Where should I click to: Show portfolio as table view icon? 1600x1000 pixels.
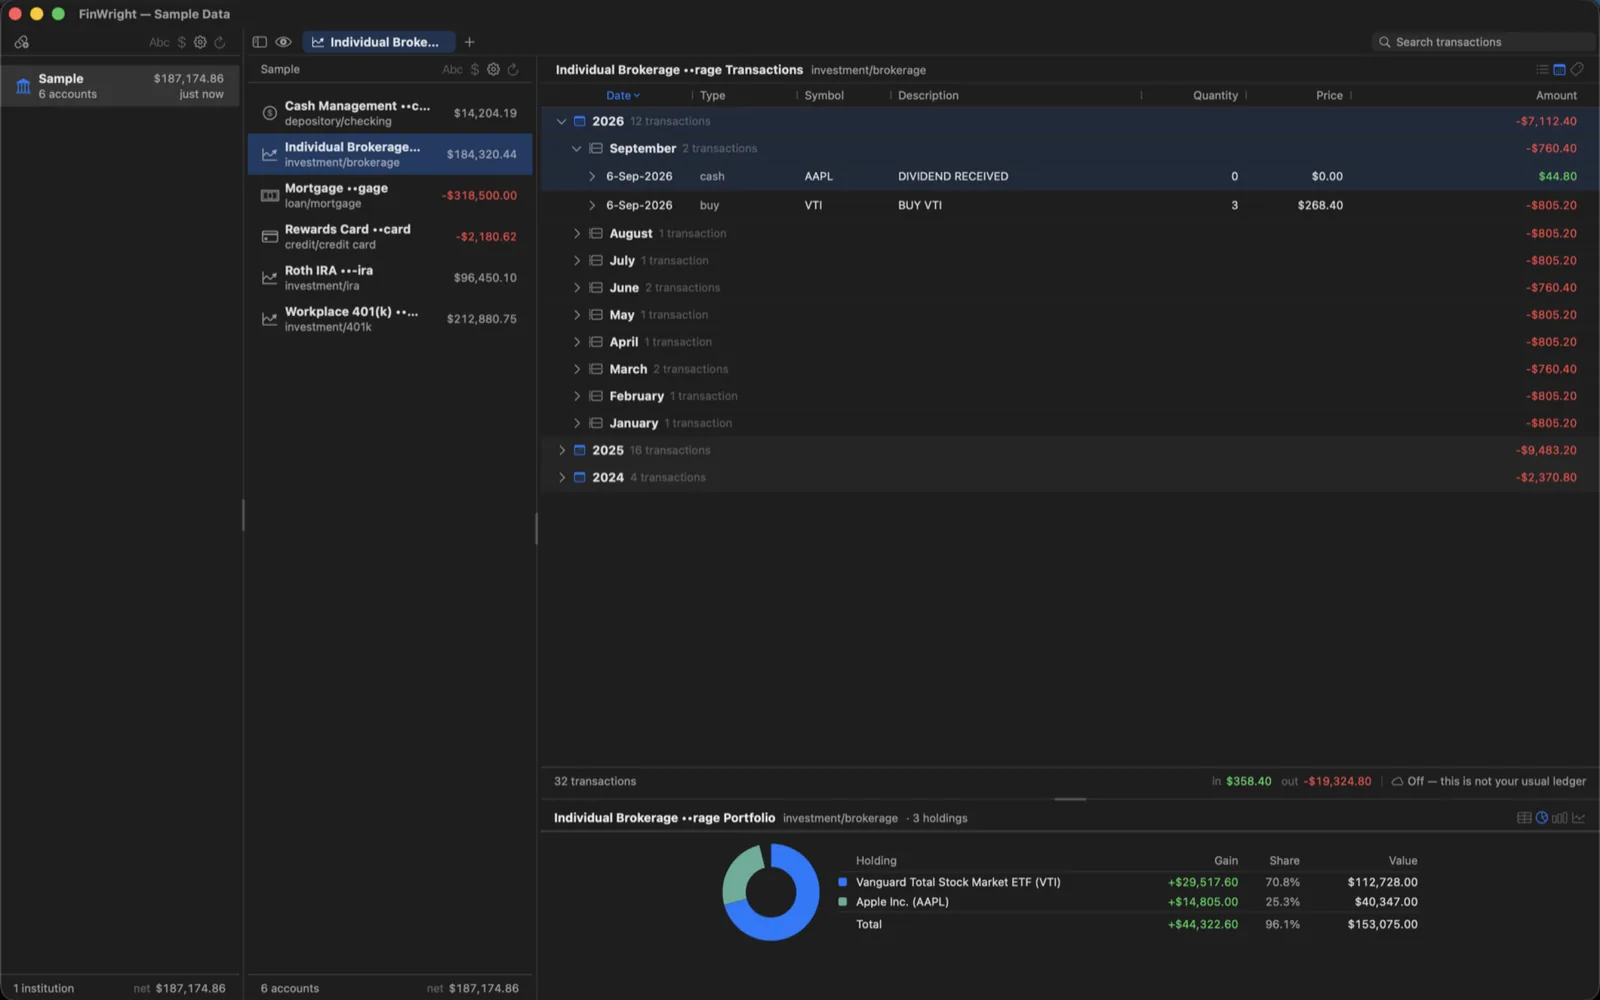pyautogui.click(x=1524, y=818)
